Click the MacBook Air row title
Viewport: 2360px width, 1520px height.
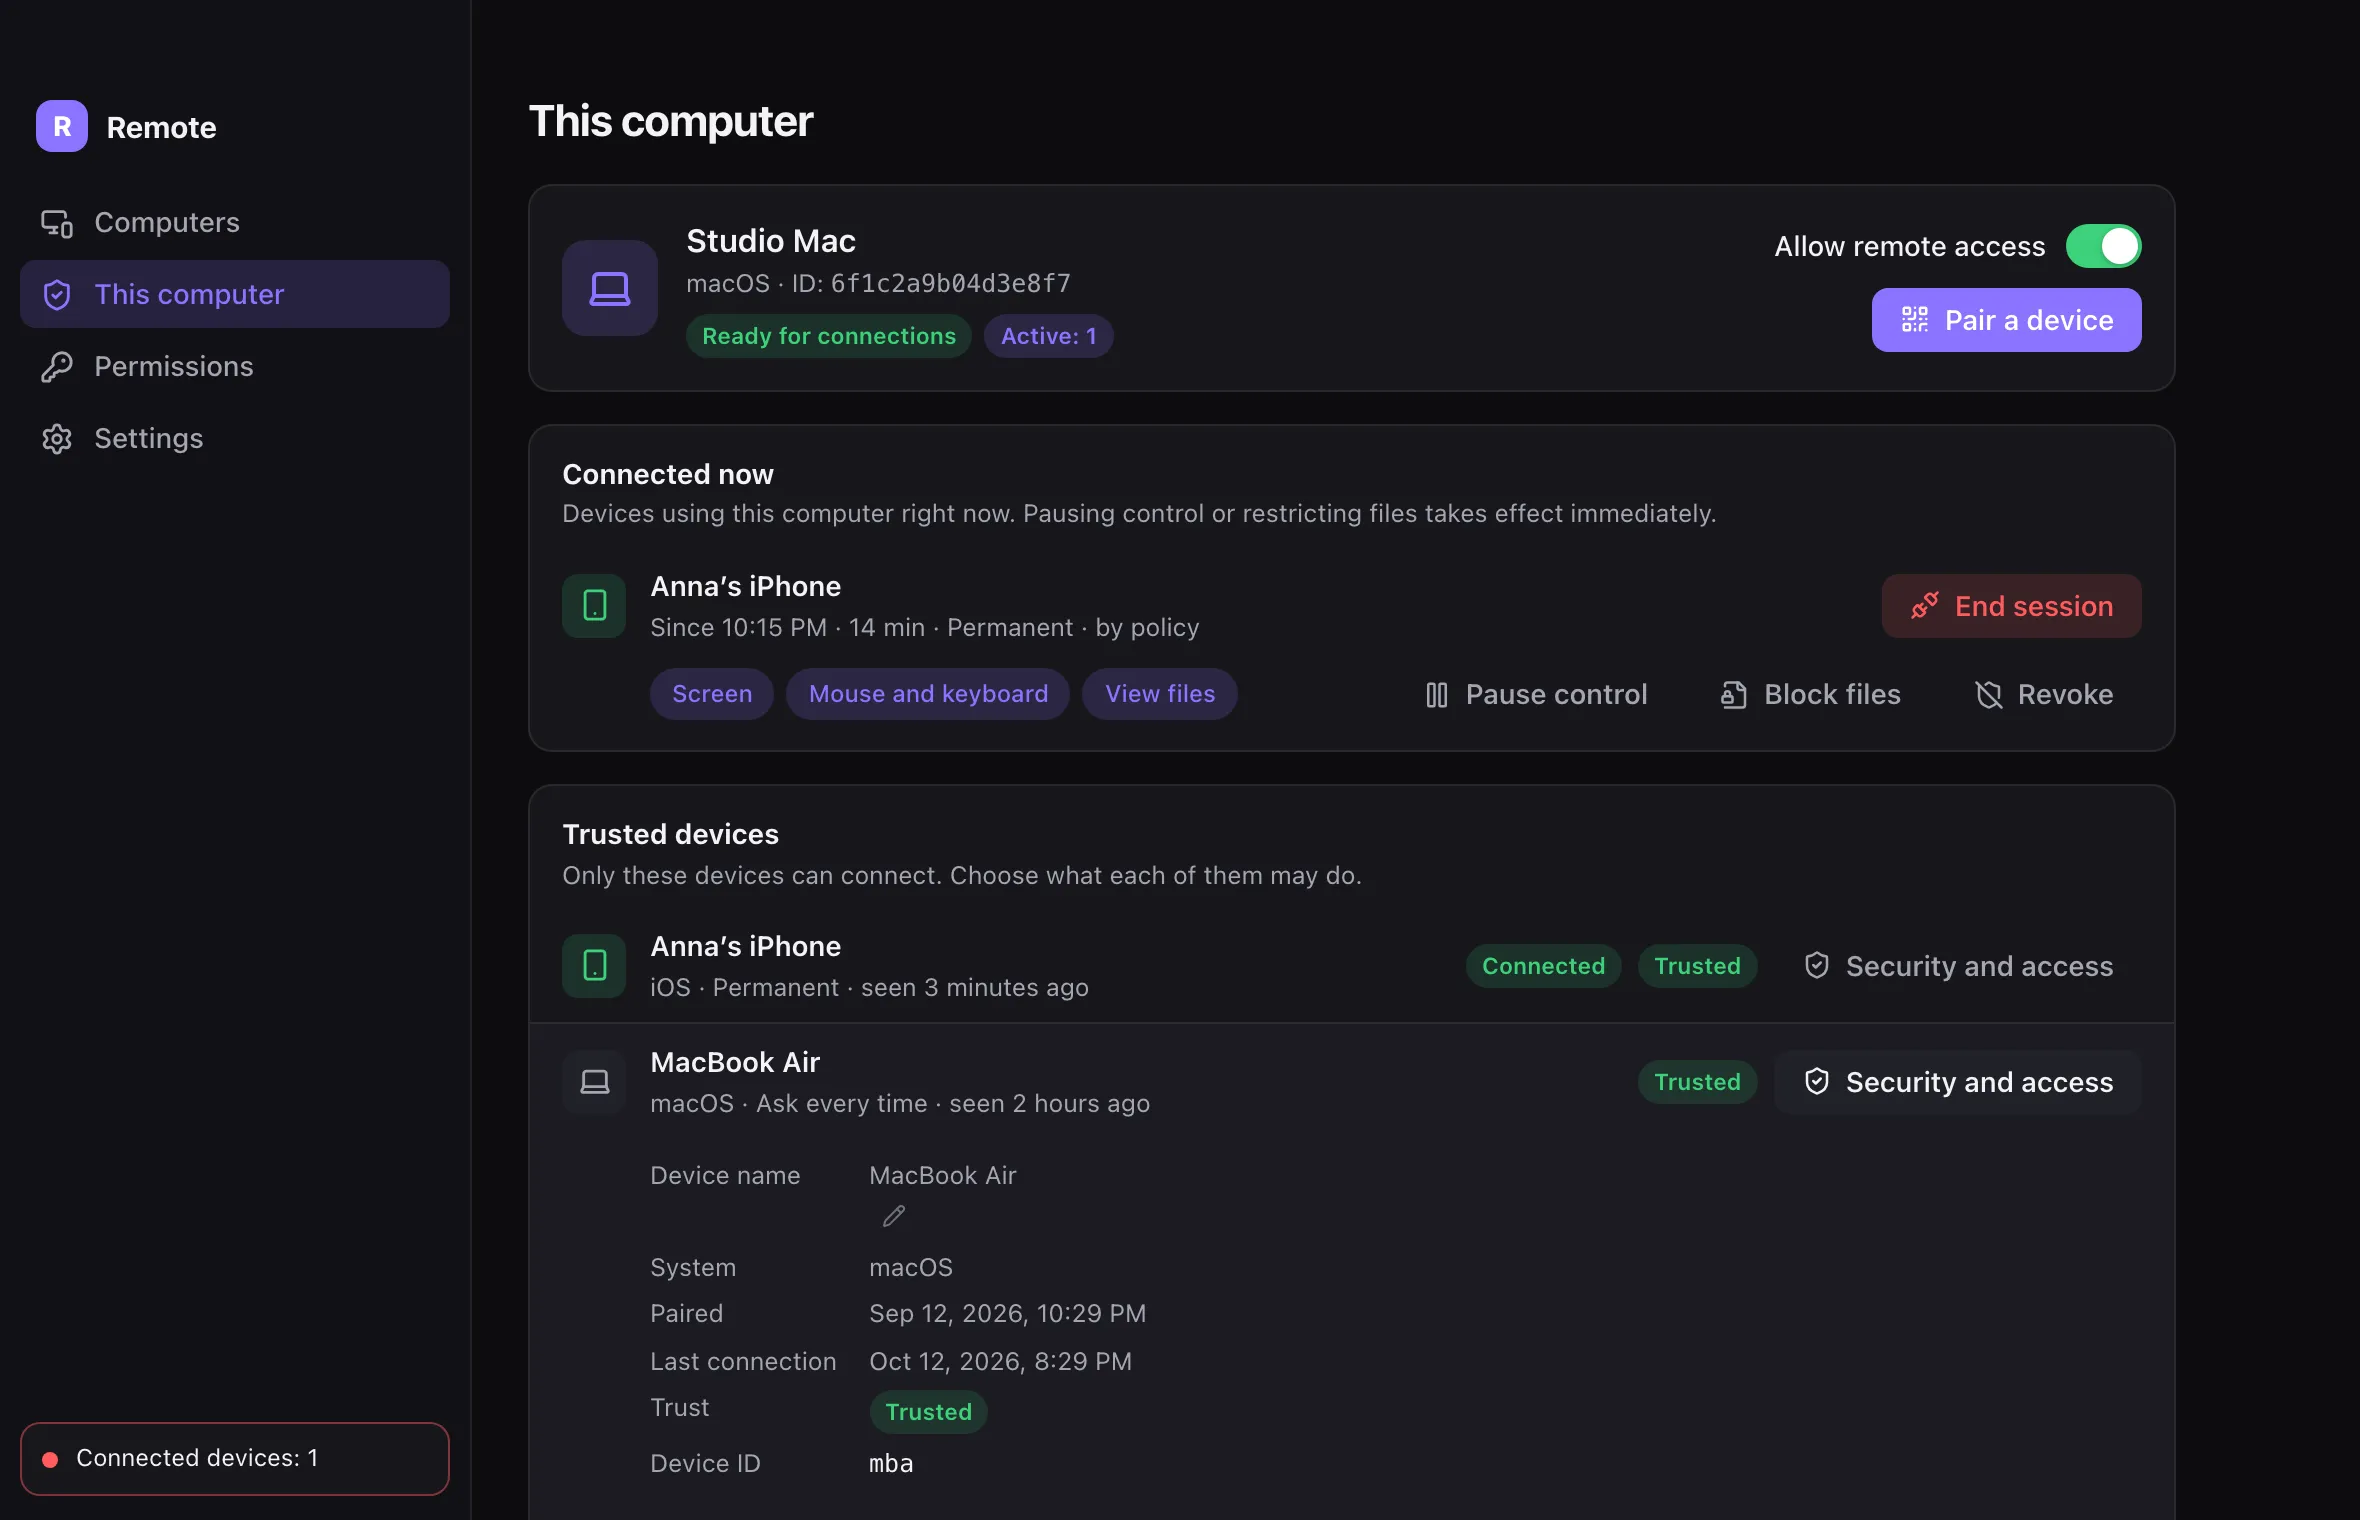click(x=735, y=1062)
